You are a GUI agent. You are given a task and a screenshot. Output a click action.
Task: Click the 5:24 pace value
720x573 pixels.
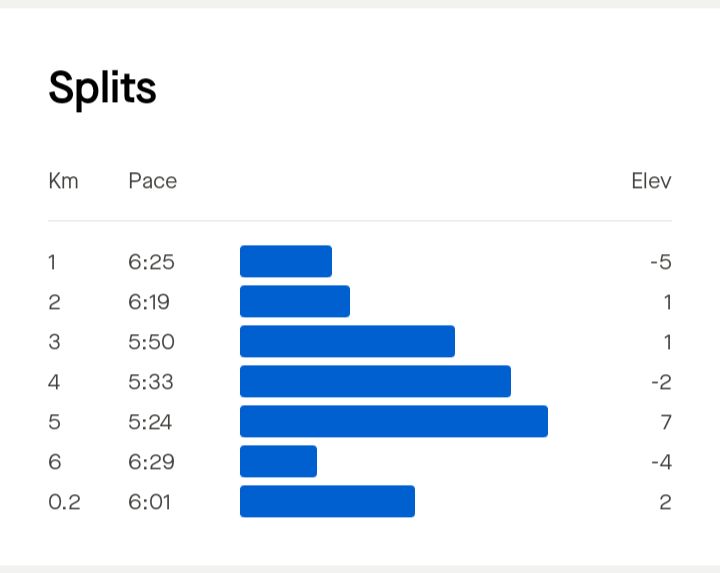[x=150, y=422]
